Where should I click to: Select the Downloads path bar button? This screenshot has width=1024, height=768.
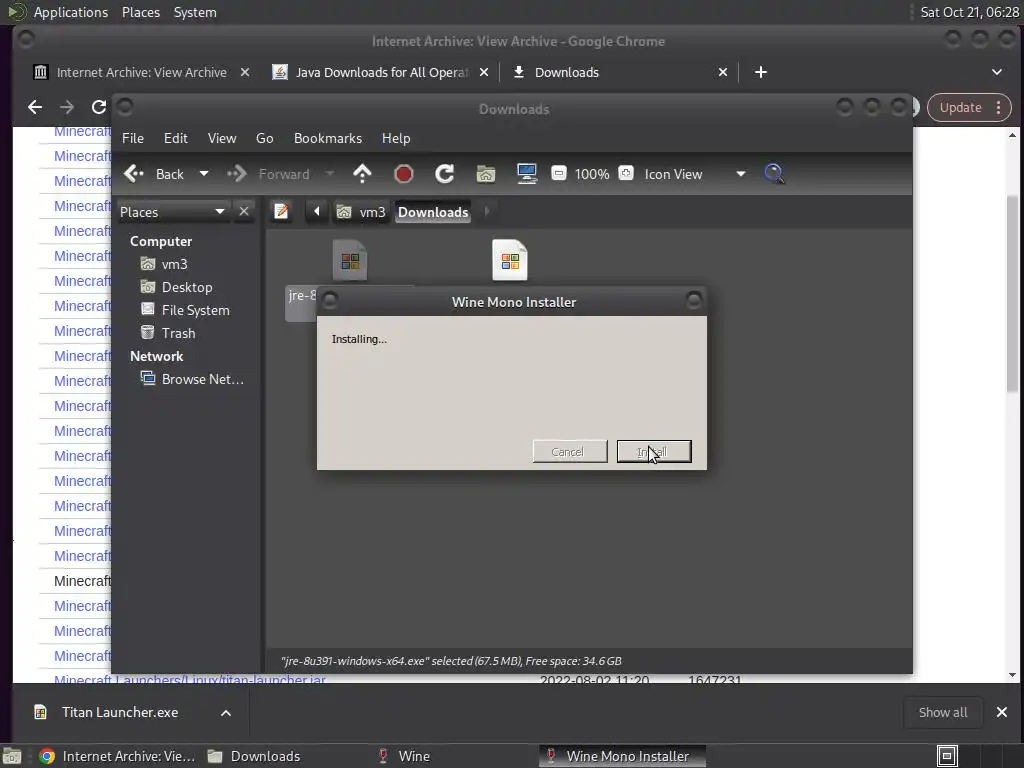coord(433,212)
